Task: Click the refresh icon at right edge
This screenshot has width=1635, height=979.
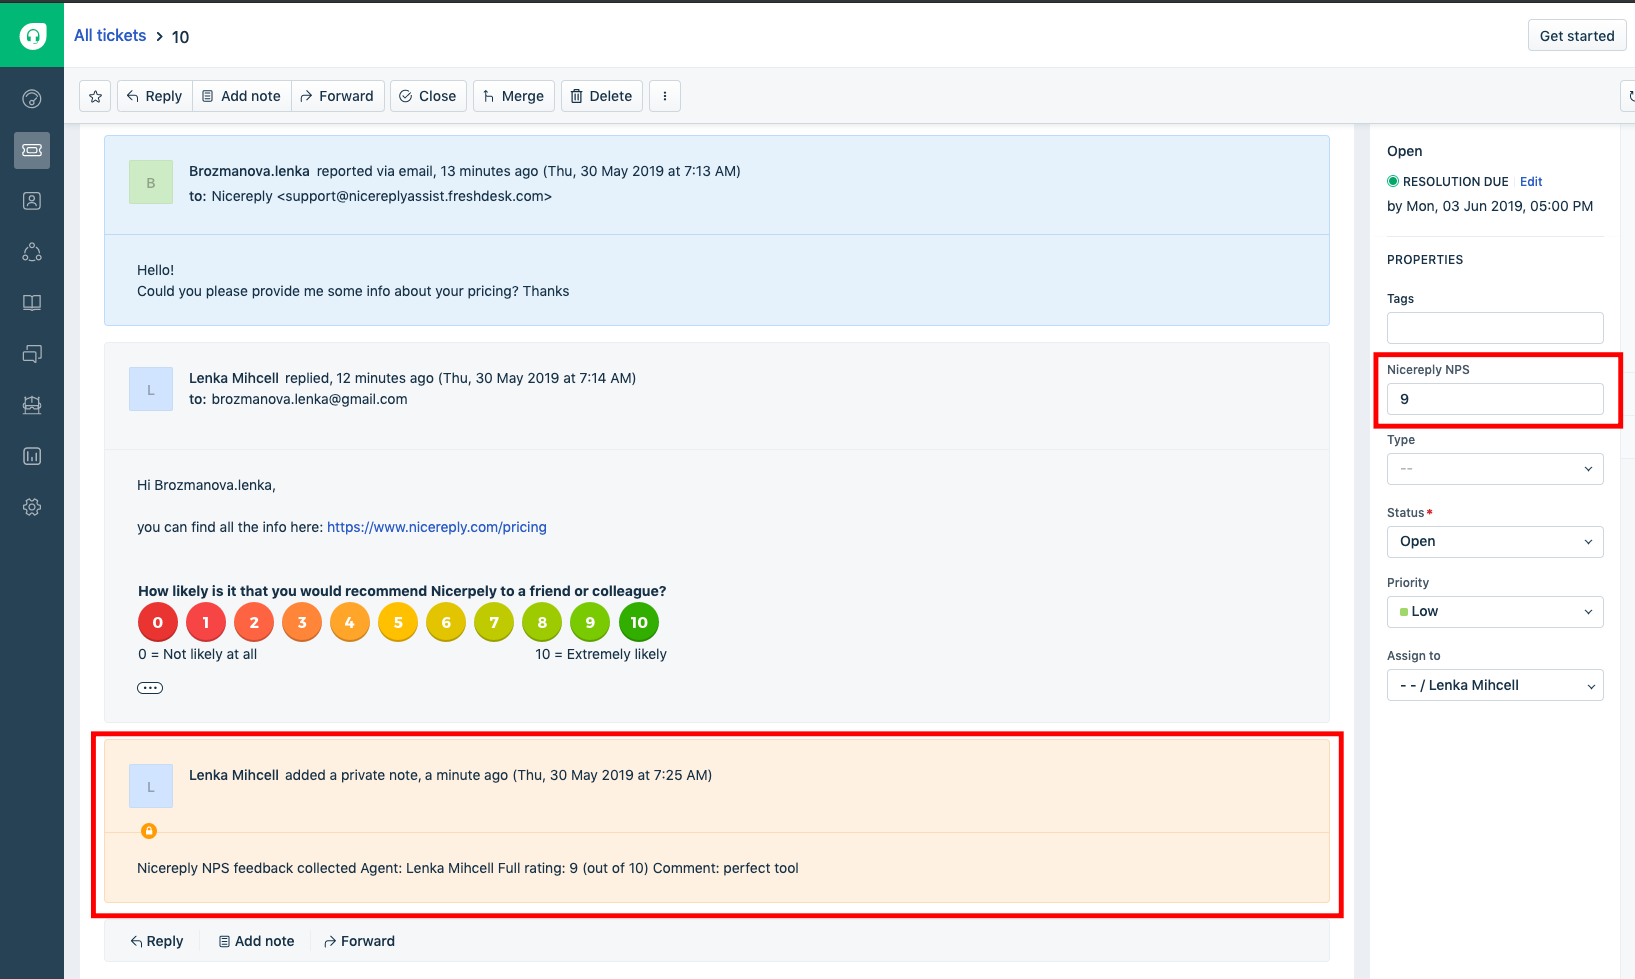Action: point(1629,96)
